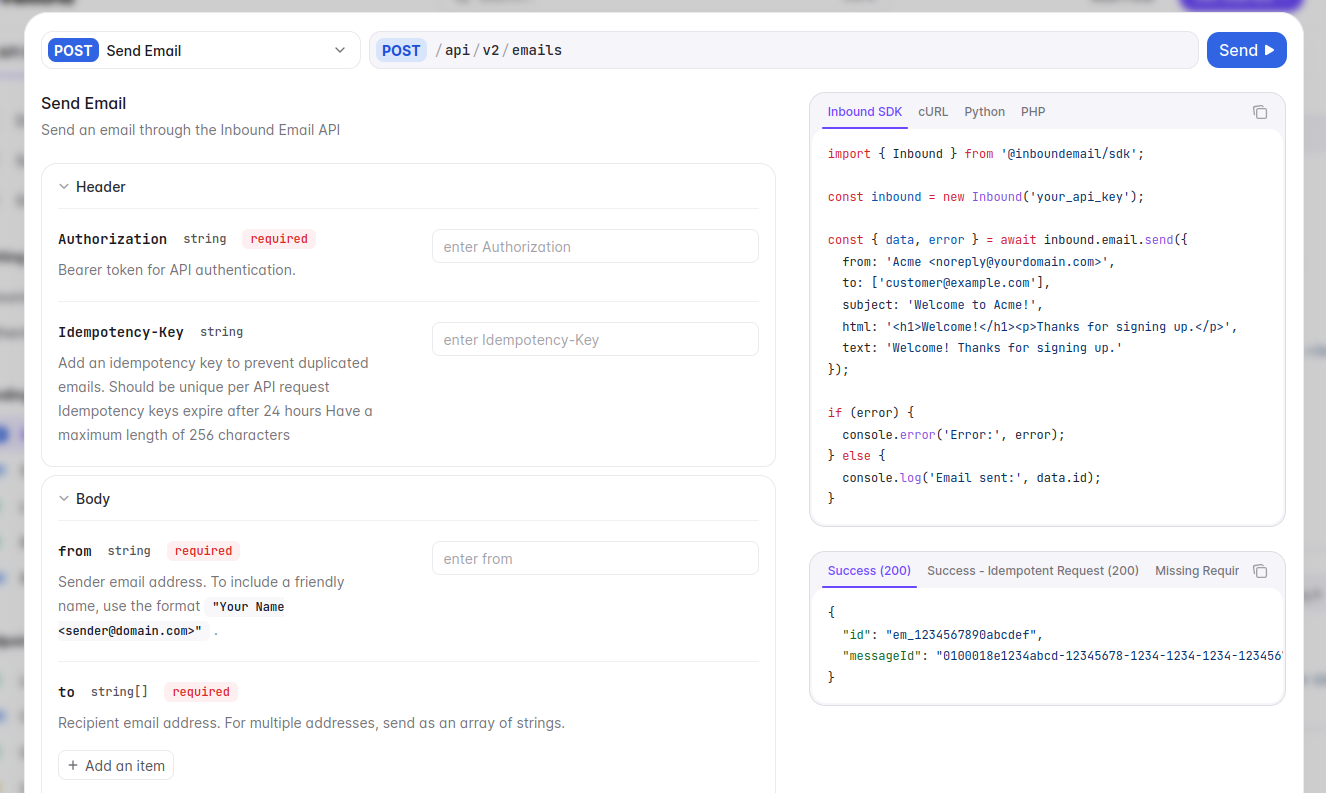Click the /api/v2/emails URL bar

pos(784,50)
